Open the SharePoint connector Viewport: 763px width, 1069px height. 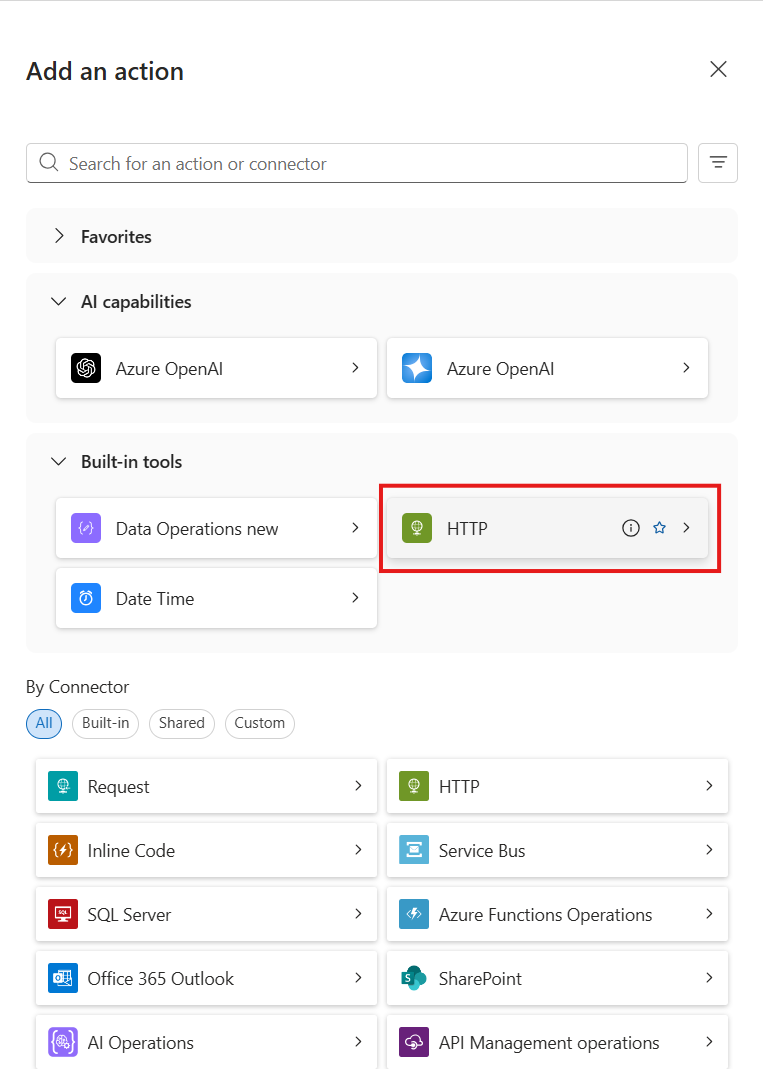click(x=557, y=978)
